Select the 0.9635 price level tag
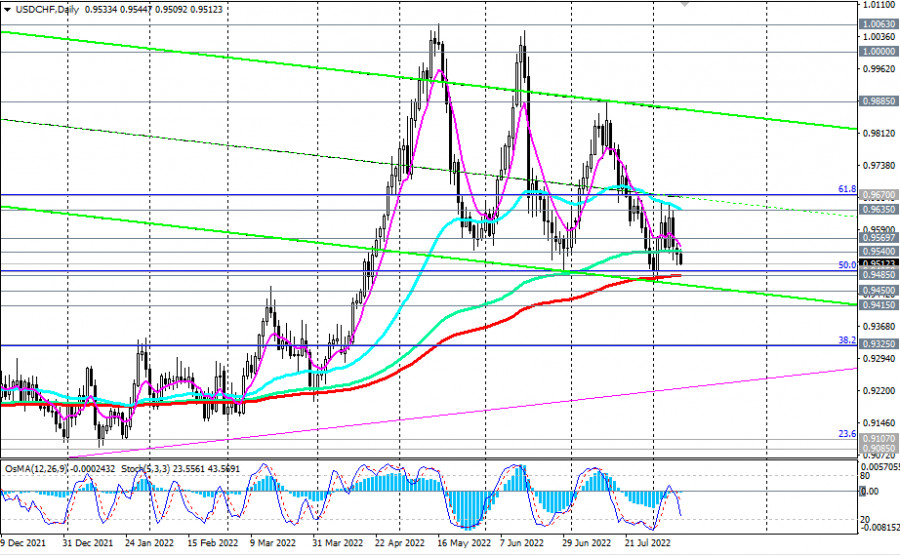Screen dimensions: 900x556 pos(879,210)
